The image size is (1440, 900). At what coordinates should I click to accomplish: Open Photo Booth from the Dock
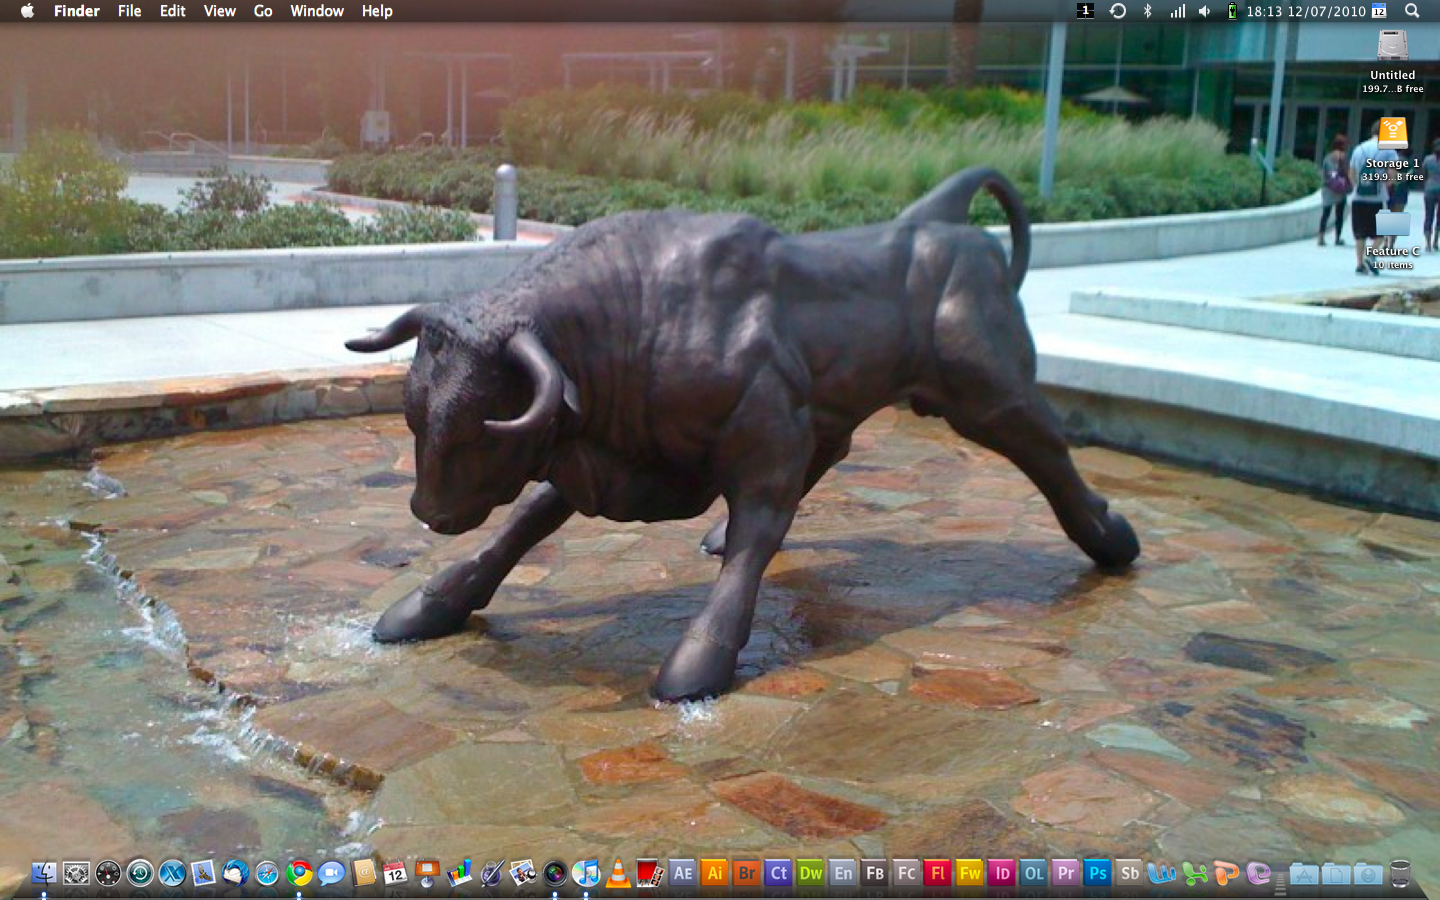coord(651,873)
